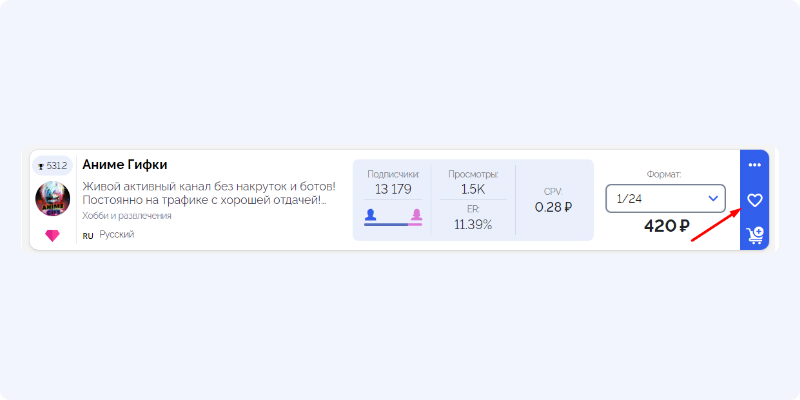Click the RU Русский language label
The height and width of the screenshot is (400, 800).
click(108, 235)
